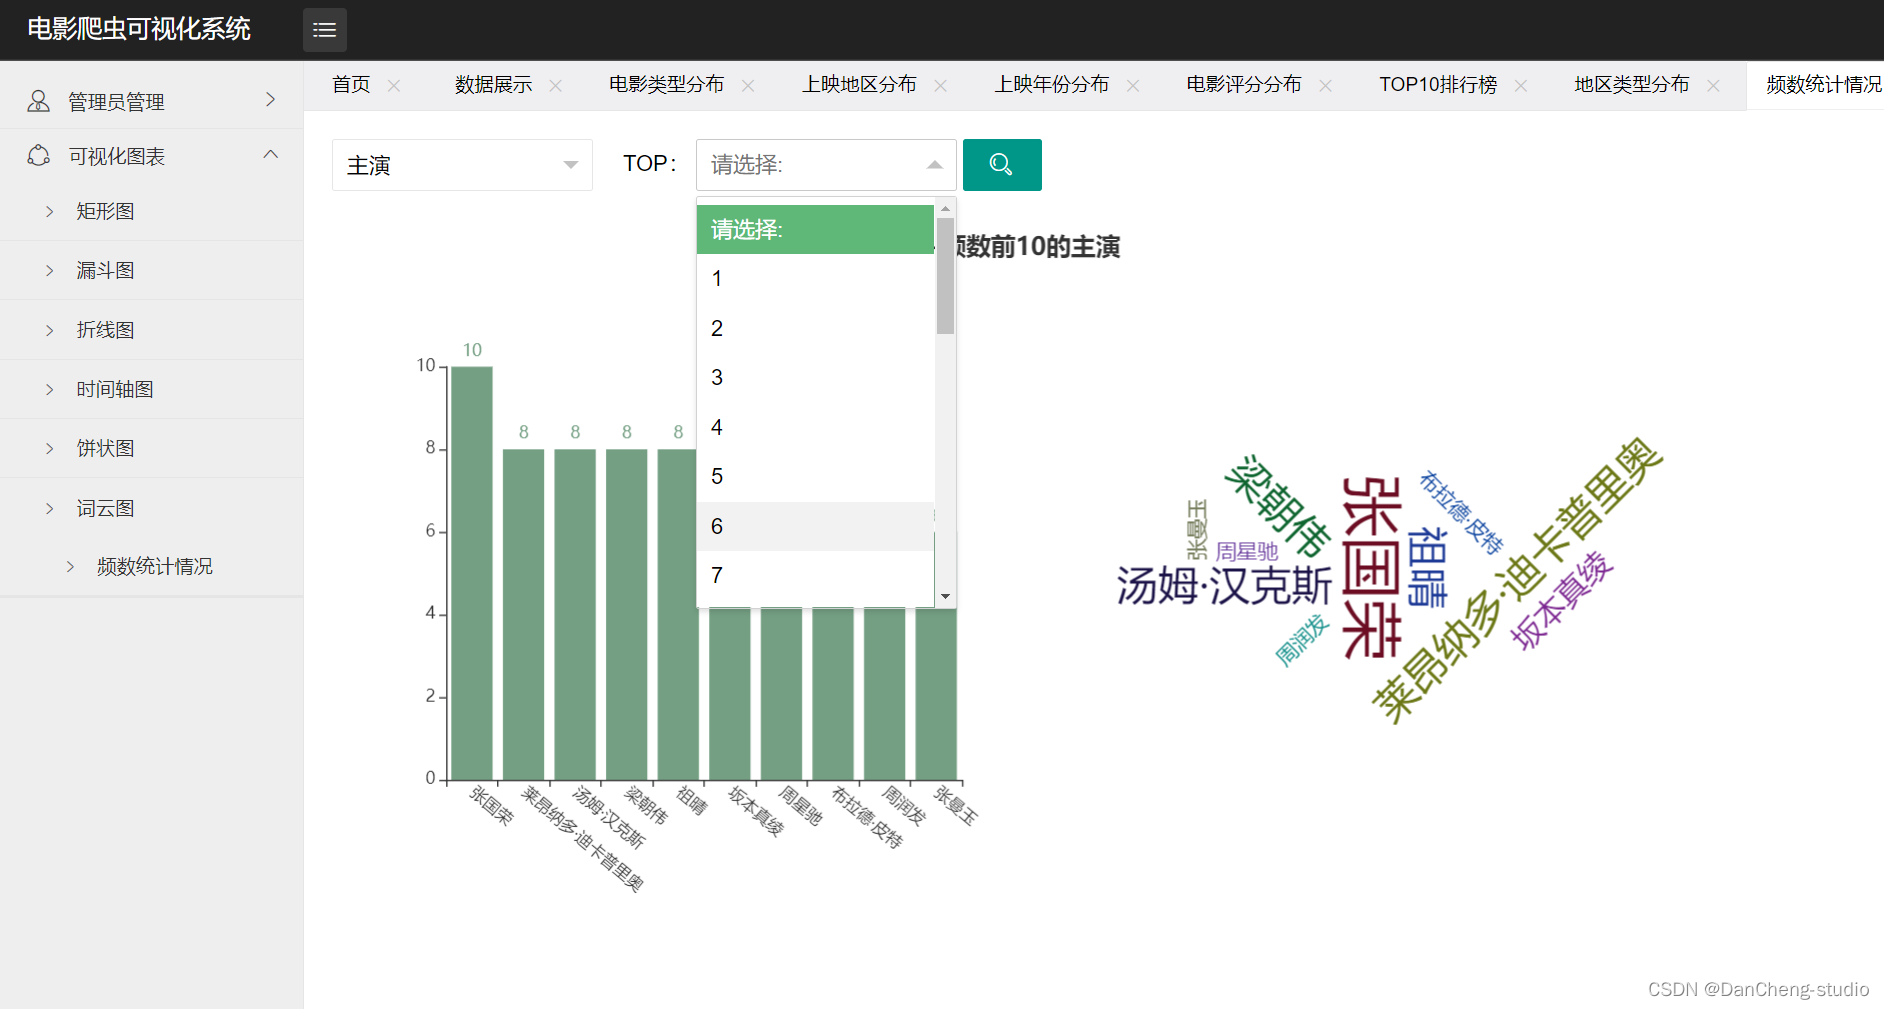1884x1009 pixels.
Task: Click the green search magnifier button
Action: 1002,165
